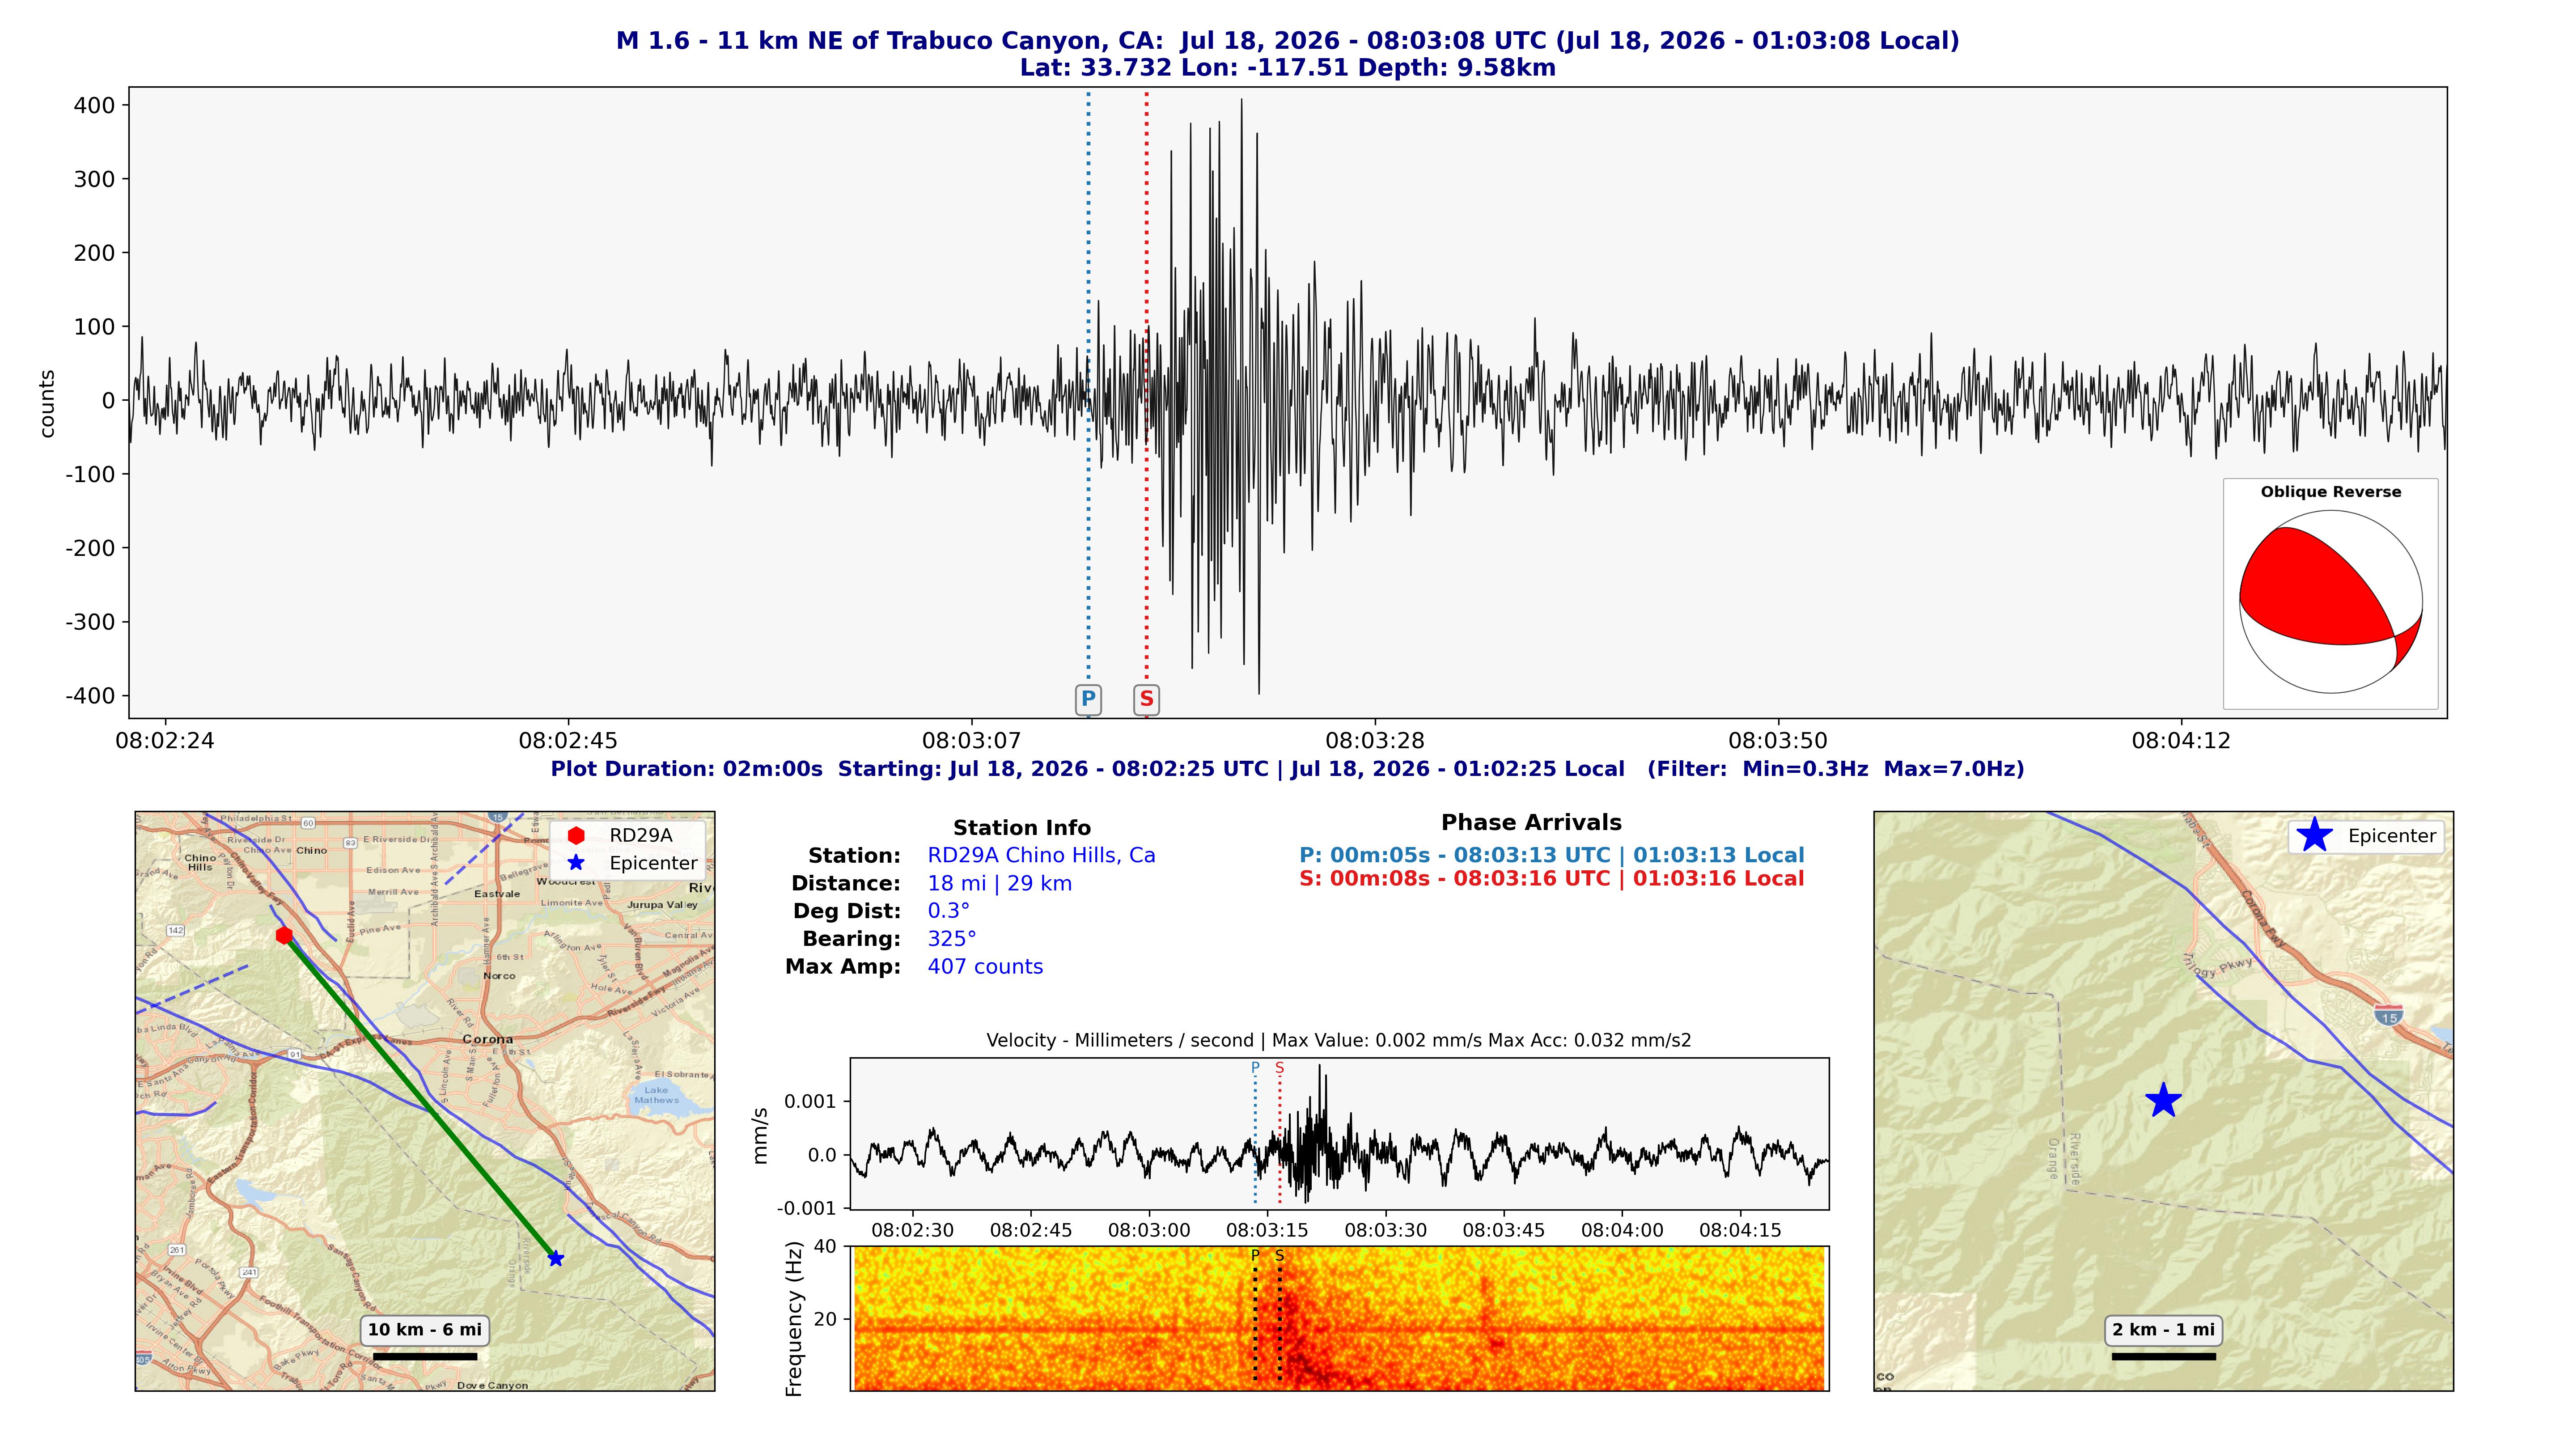Screen dimensions: 2576x1449
Task: Click the "Station Info" heading
Action: [x=1022, y=828]
